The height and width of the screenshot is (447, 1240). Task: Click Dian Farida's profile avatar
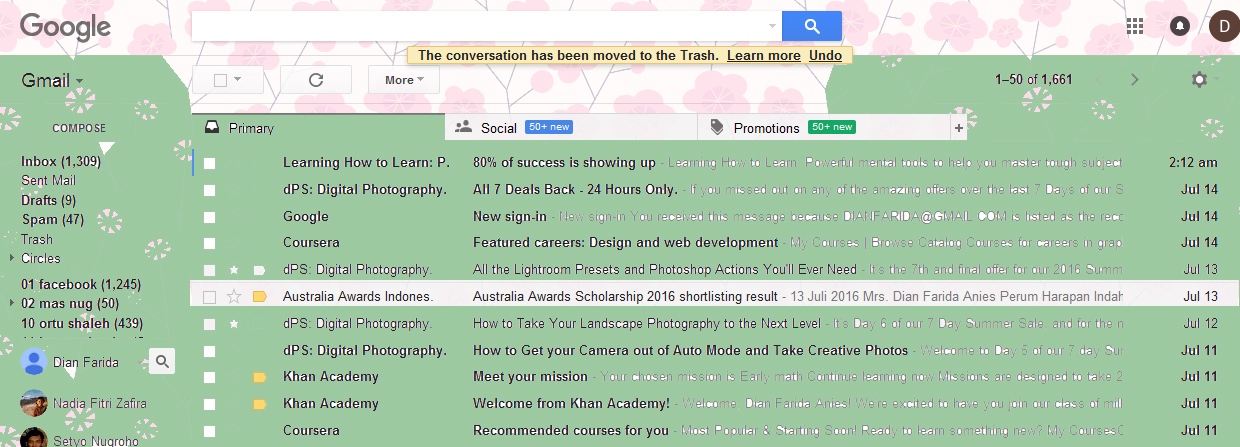tap(34, 362)
